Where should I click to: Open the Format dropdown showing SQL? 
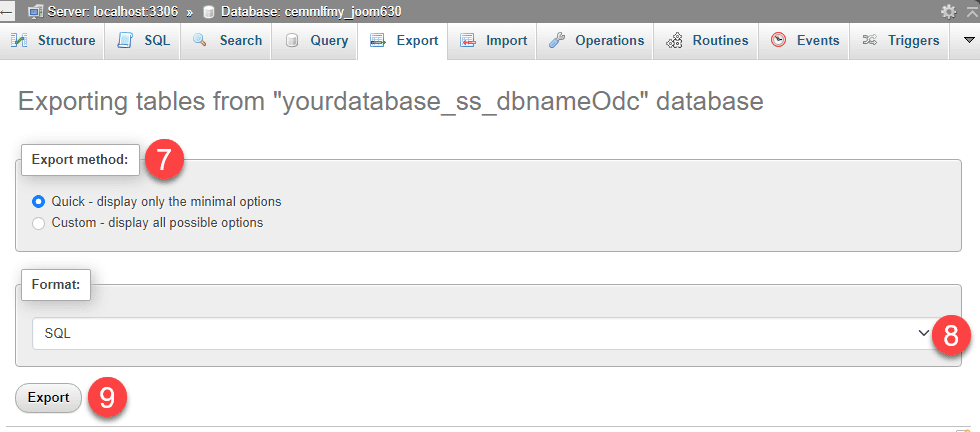pos(480,334)
